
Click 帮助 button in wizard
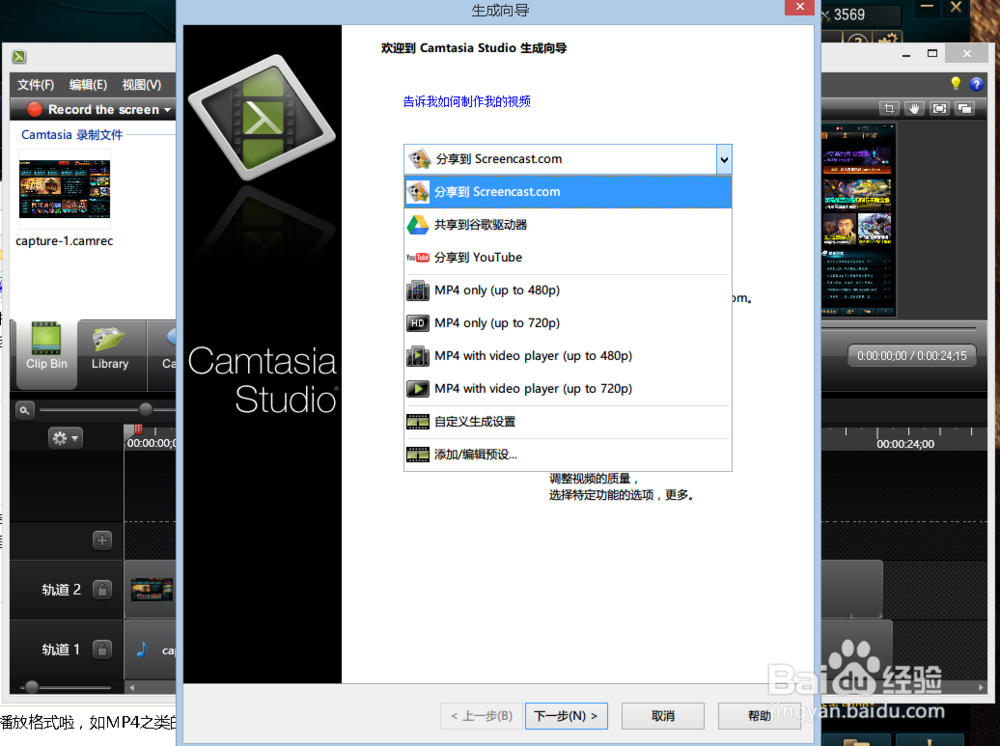point(759,716)
